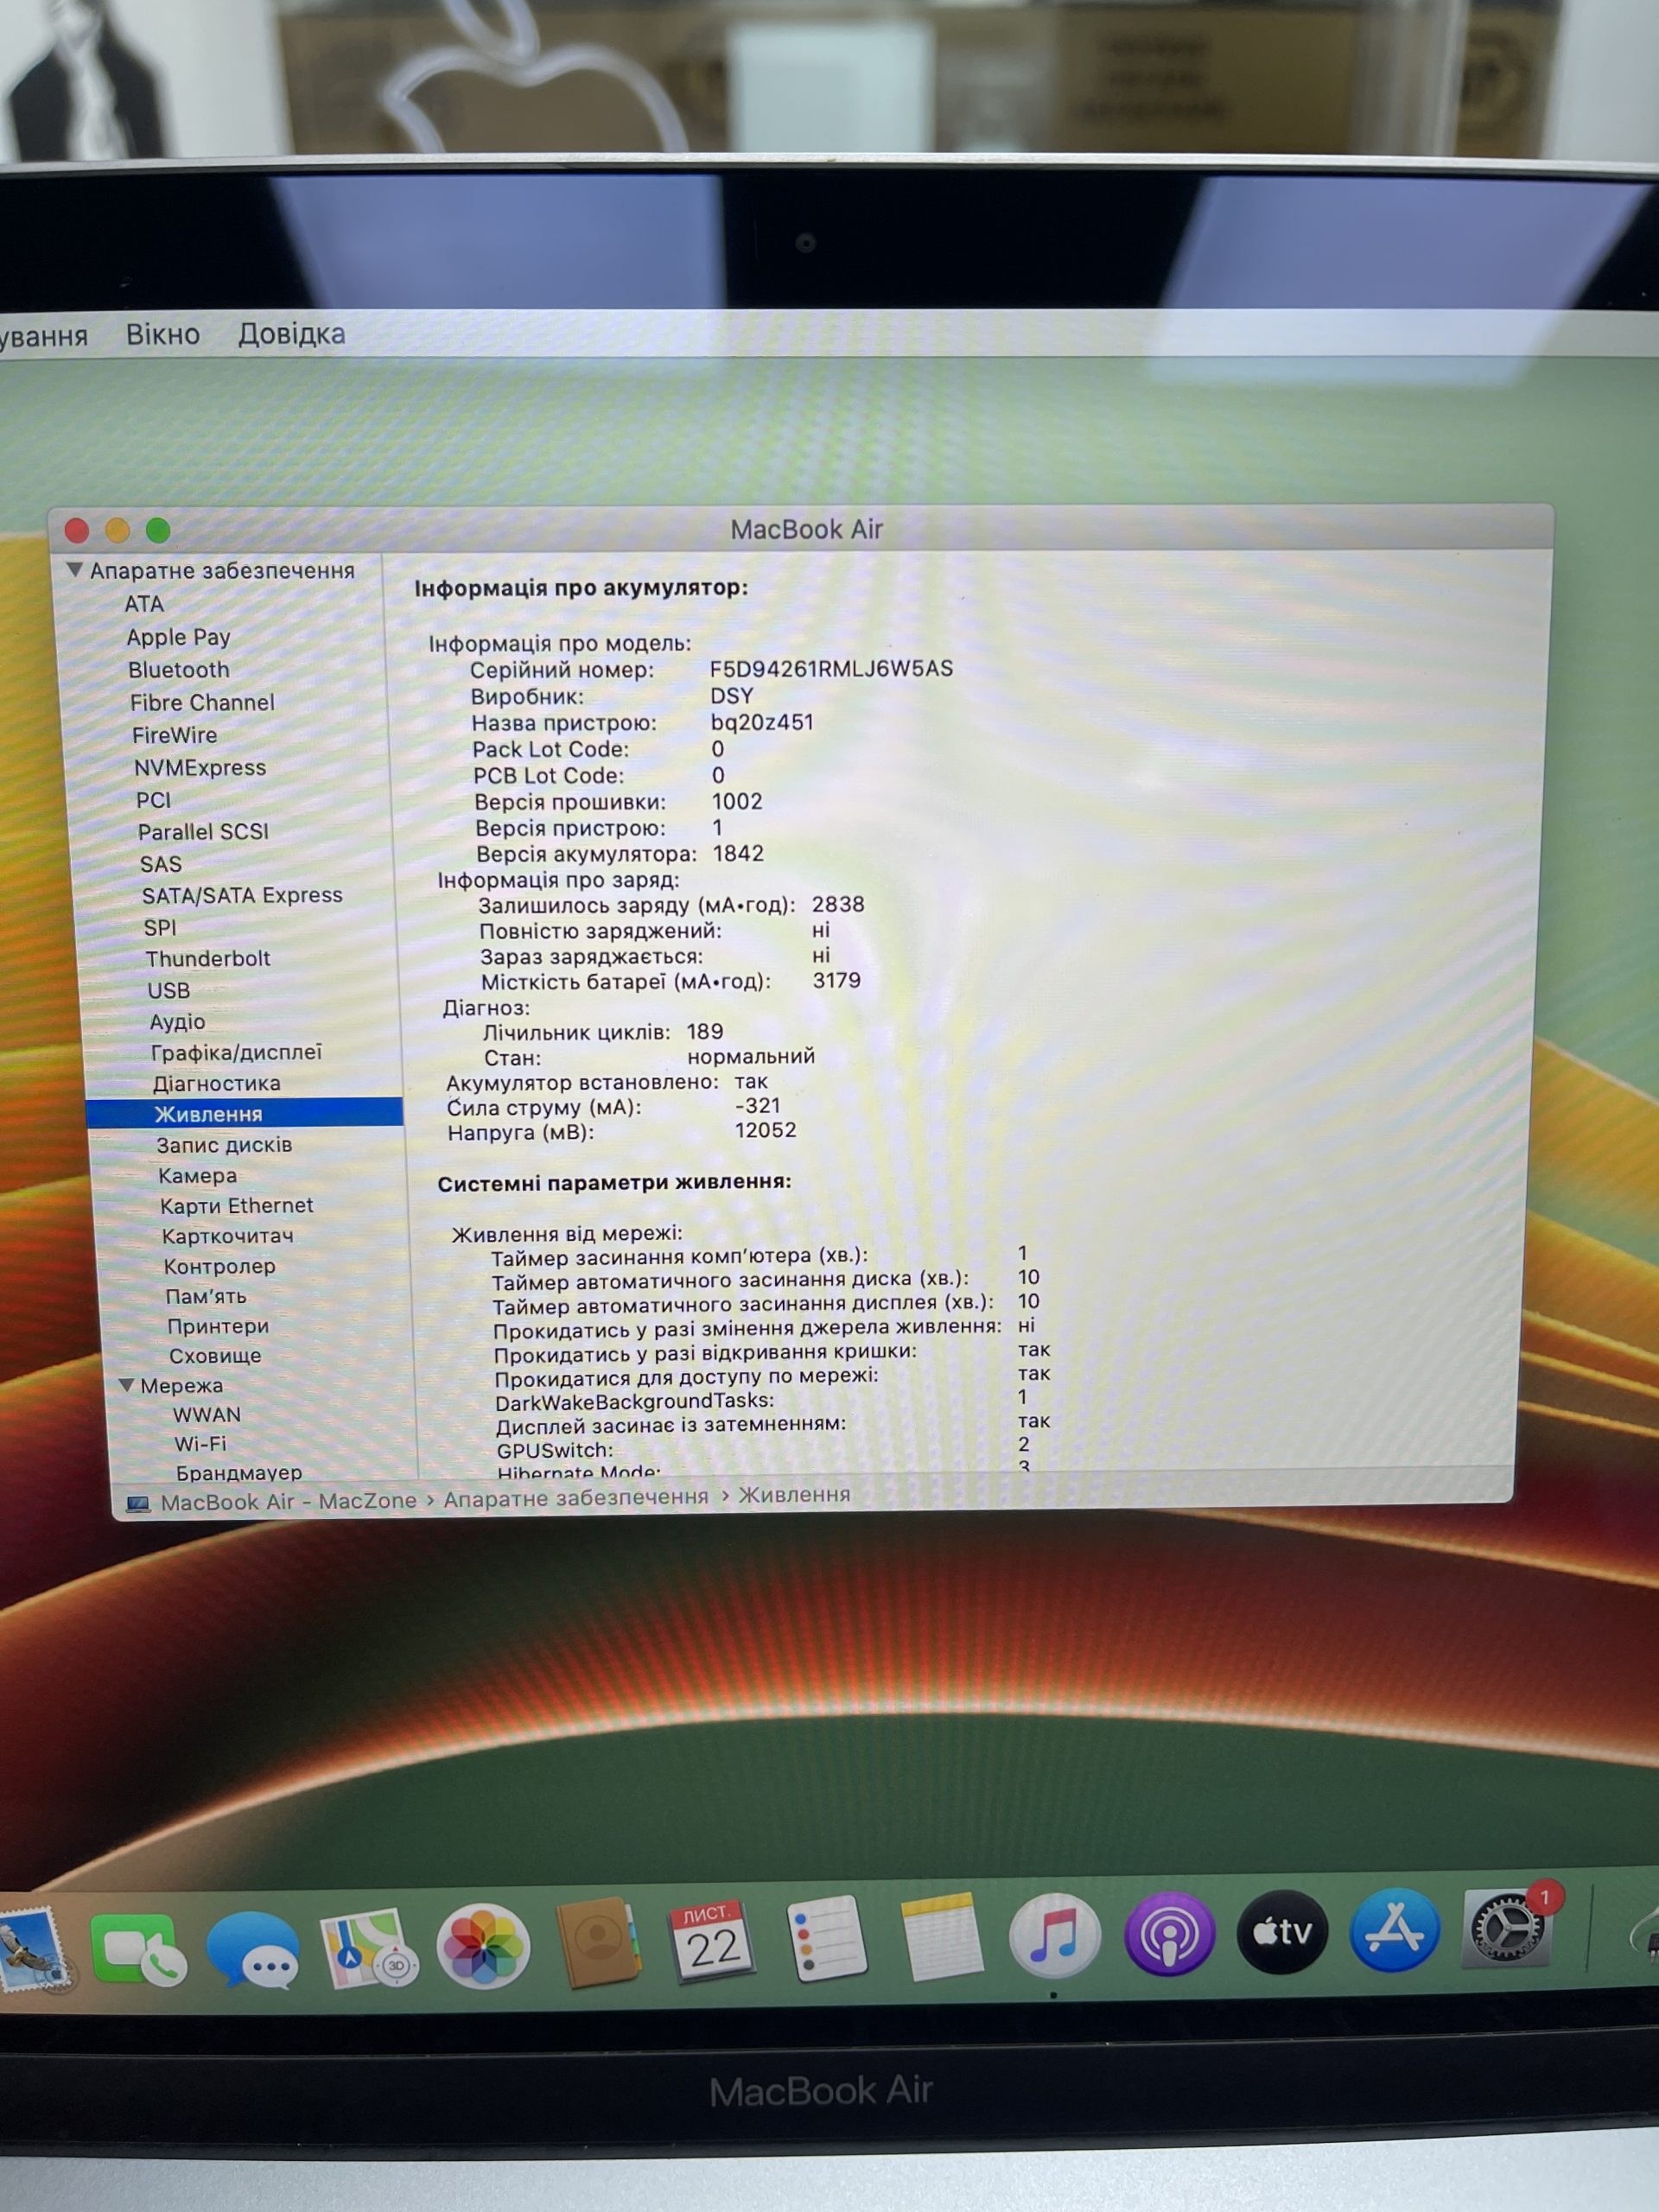
Task: Open the Contacts app in the Dock
Action: pos(598,1942)
